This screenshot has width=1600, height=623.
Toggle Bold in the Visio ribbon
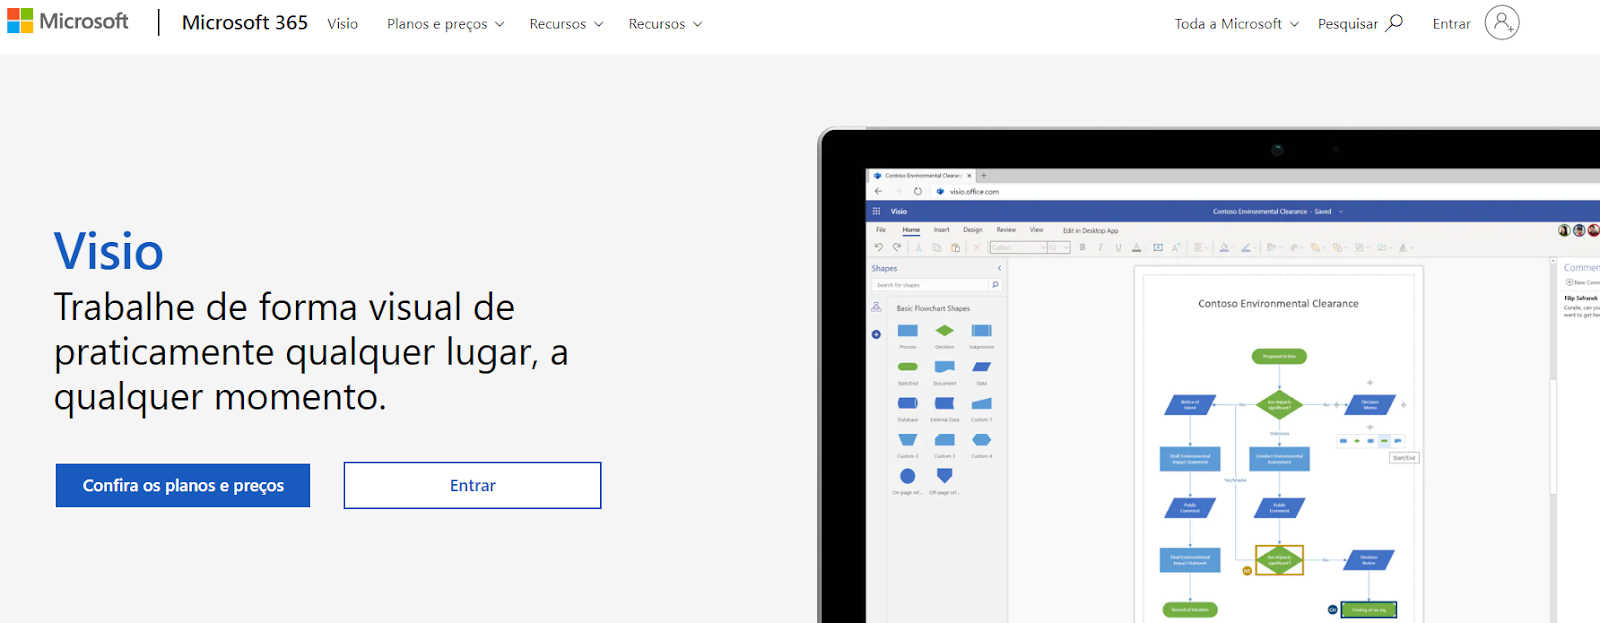pyautogui.click(x=1082, y=247)
